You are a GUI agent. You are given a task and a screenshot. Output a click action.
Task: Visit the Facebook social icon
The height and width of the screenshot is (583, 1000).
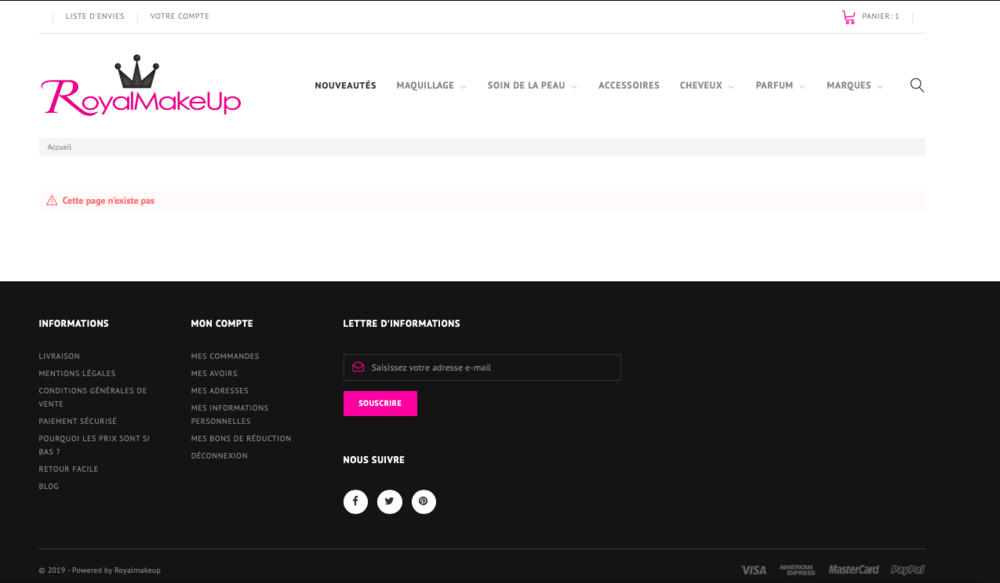pyautogui.click(x=355, y=501)
